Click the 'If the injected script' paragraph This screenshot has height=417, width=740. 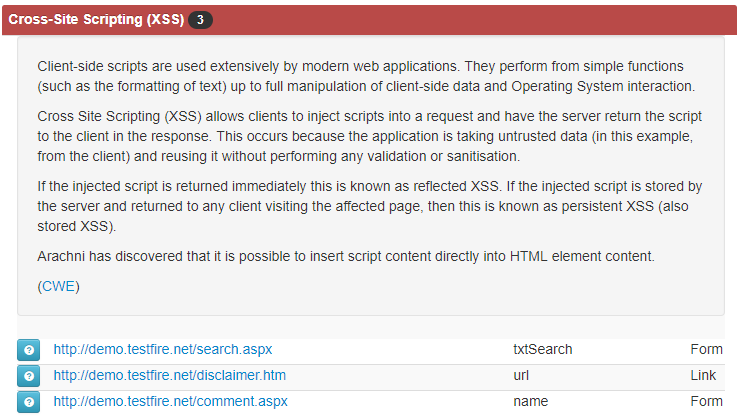tap(370, 206)
